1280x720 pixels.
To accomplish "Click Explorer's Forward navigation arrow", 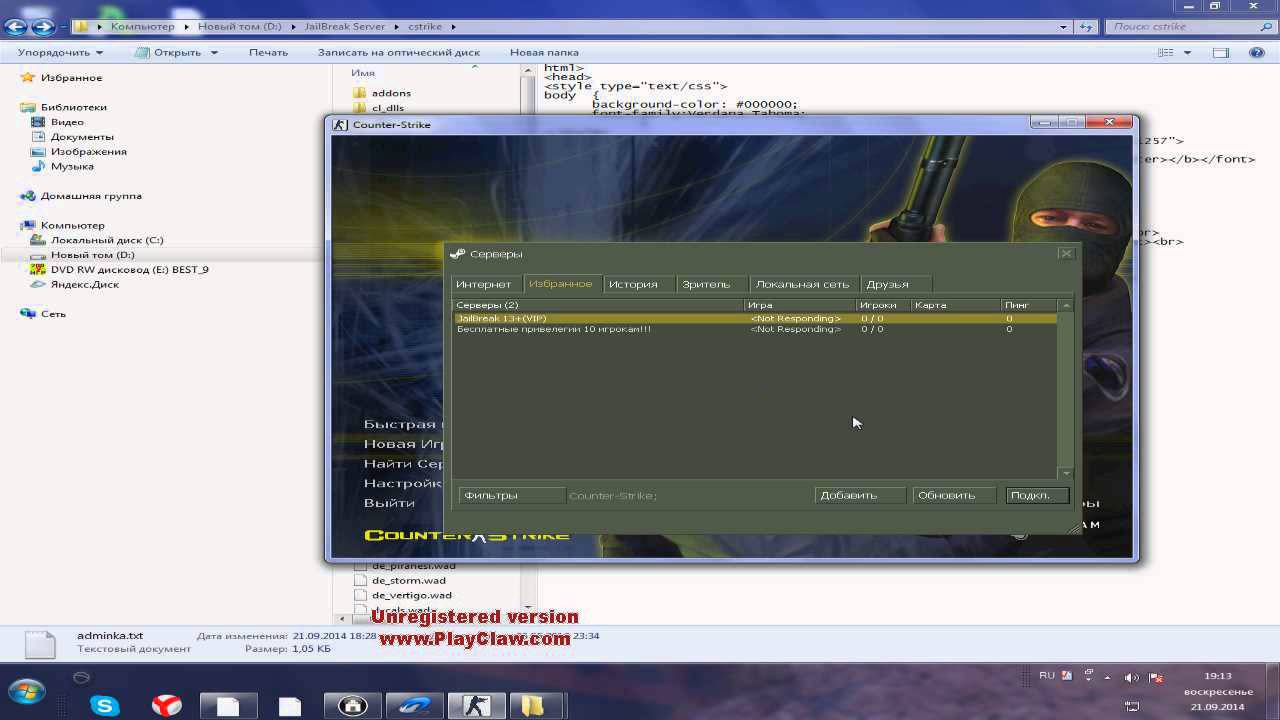I will point(43,26).
